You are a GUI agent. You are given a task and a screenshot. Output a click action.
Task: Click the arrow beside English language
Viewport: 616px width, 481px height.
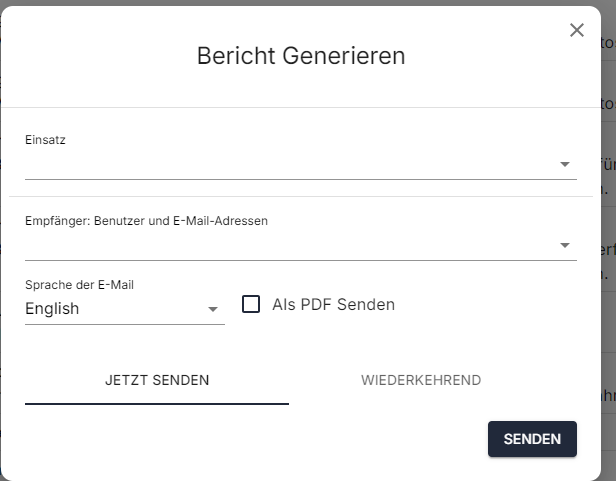coord(212,309)
